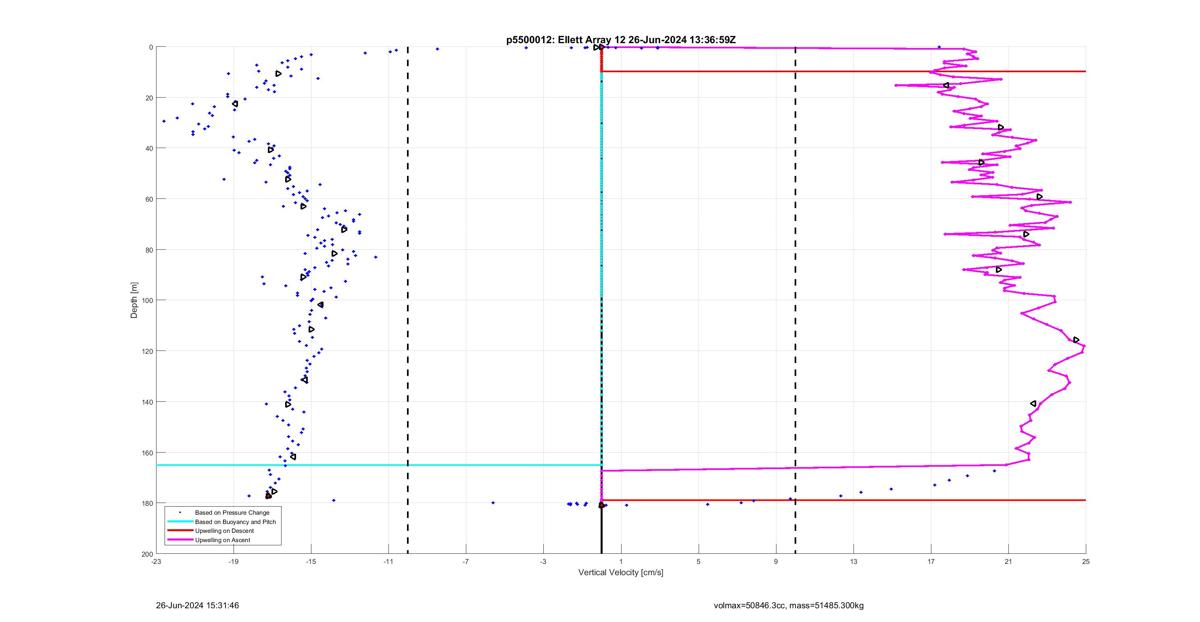This screenshot has width=1200, height=622.
Task: Click depth axis tick label '60'
Action: click(148, 199)
